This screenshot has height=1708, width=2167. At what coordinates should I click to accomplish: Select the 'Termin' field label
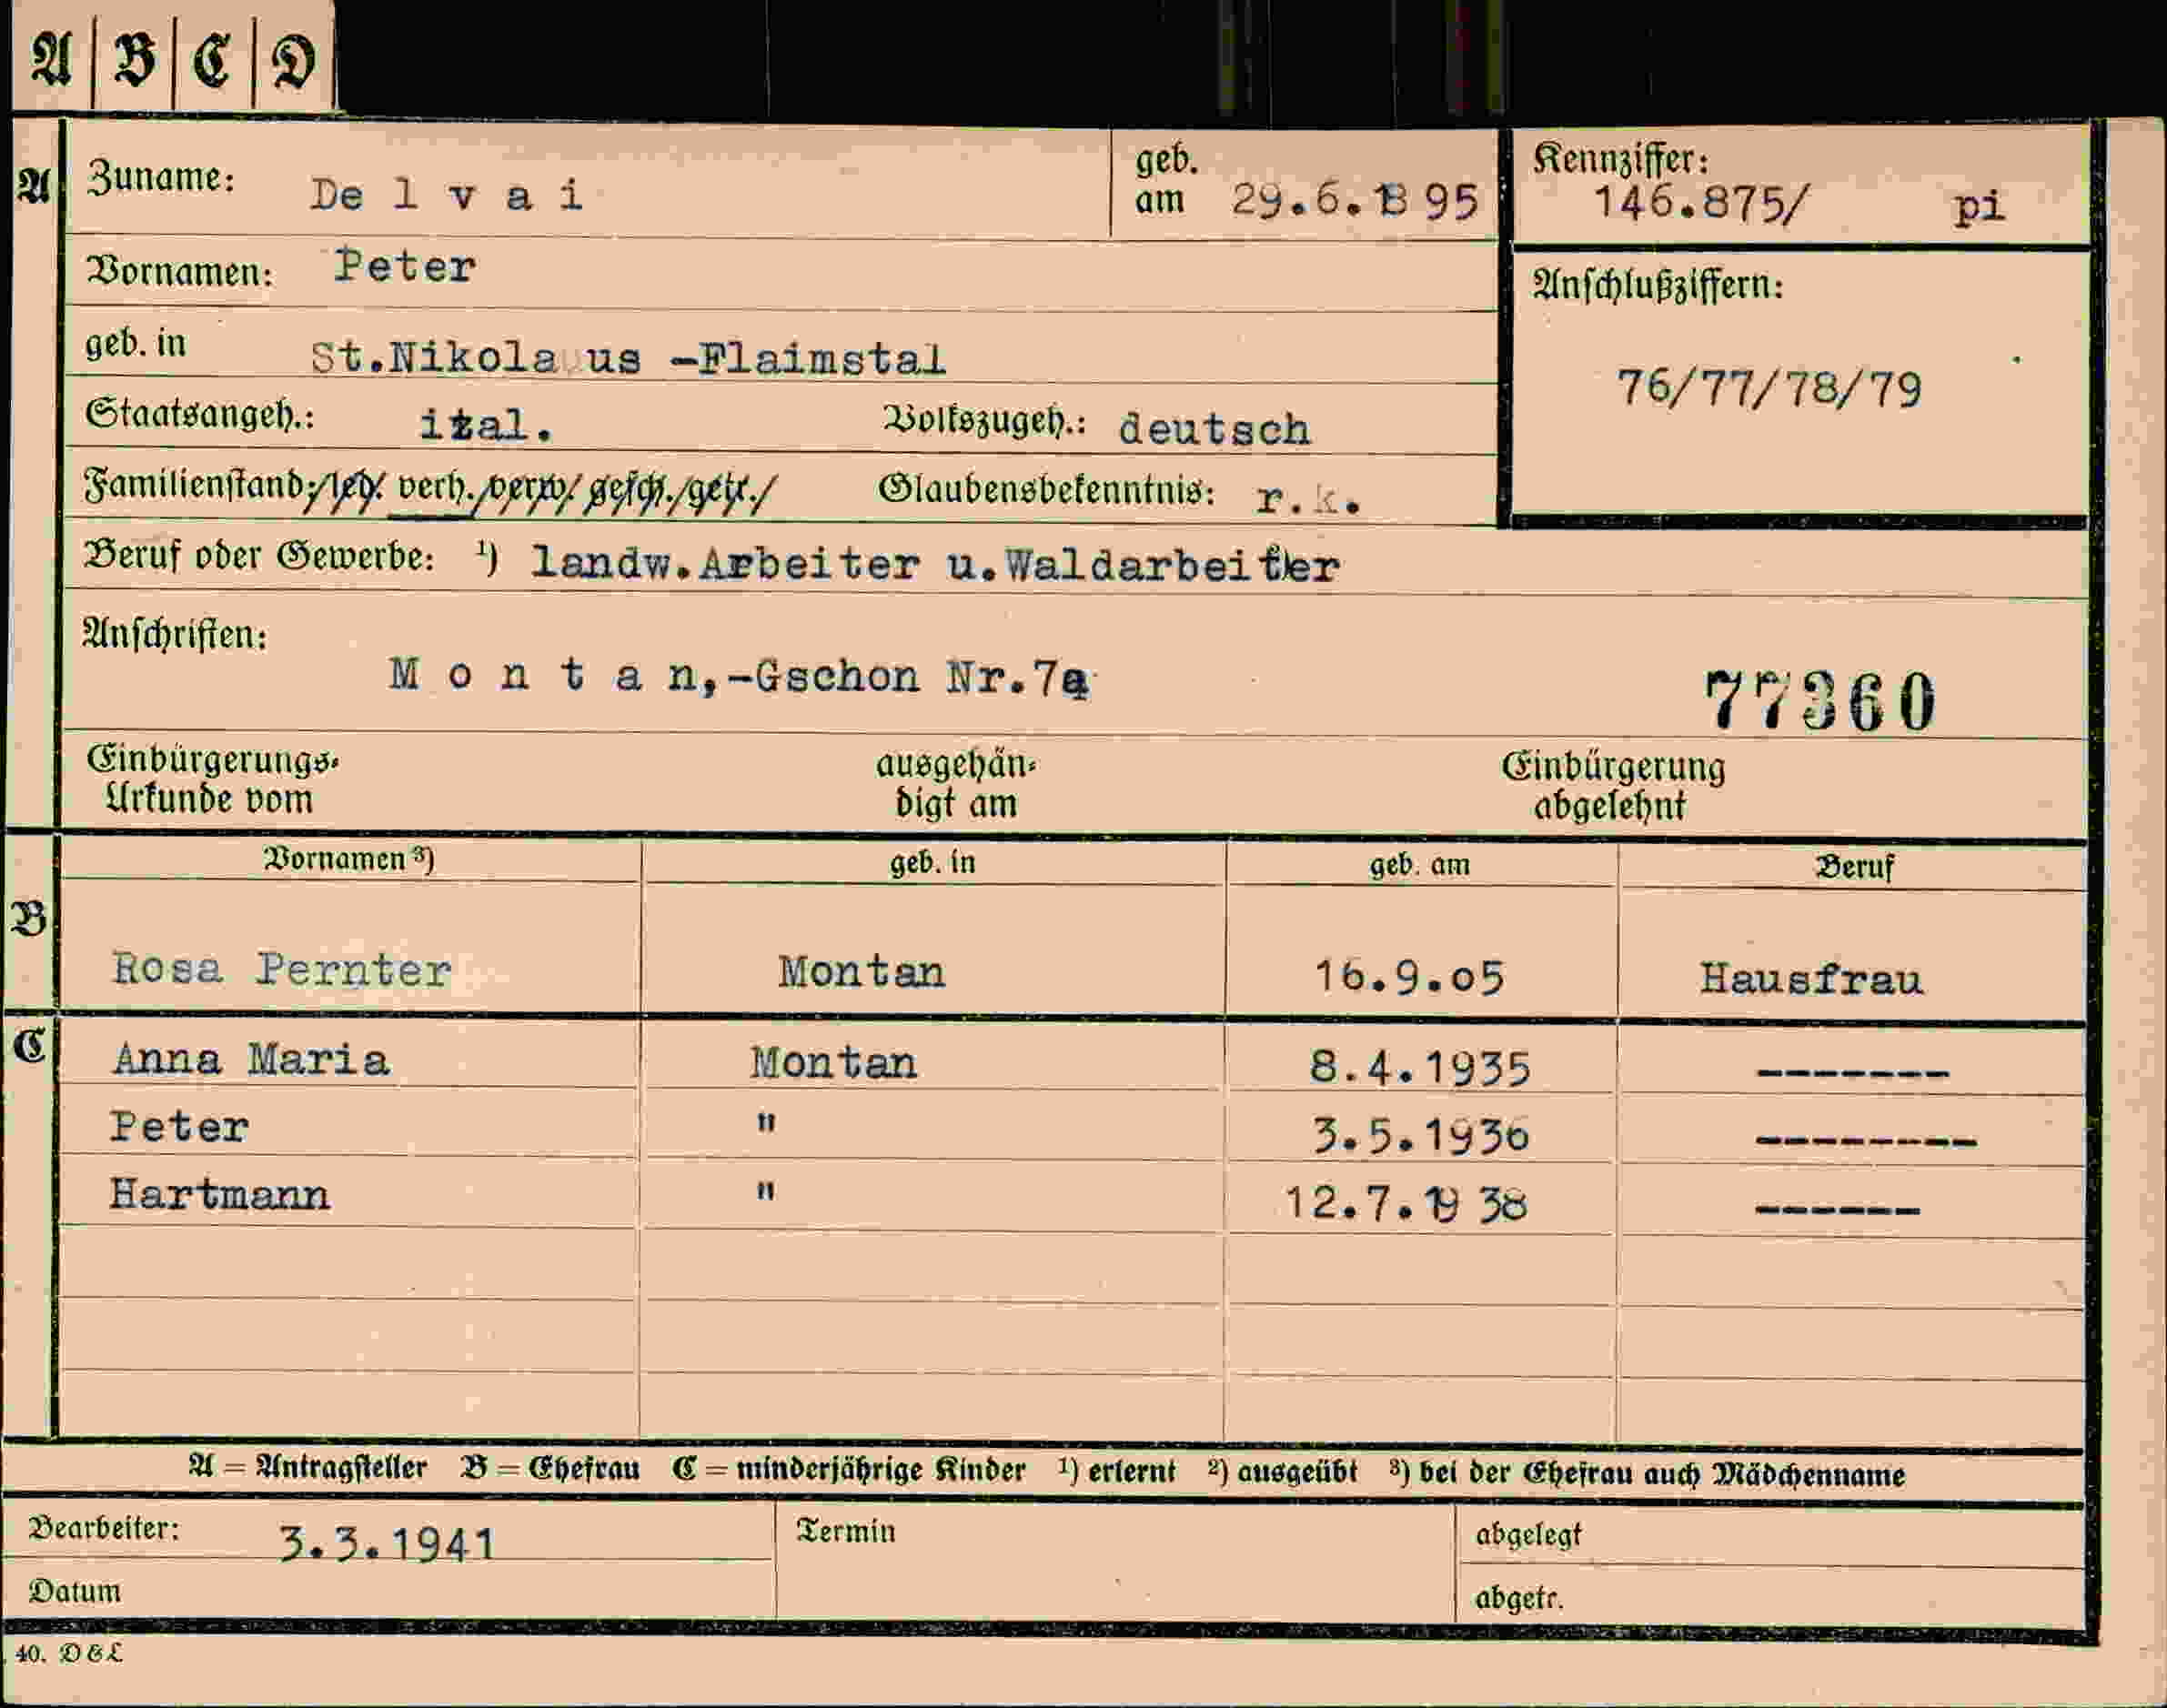pos(846,1531)
